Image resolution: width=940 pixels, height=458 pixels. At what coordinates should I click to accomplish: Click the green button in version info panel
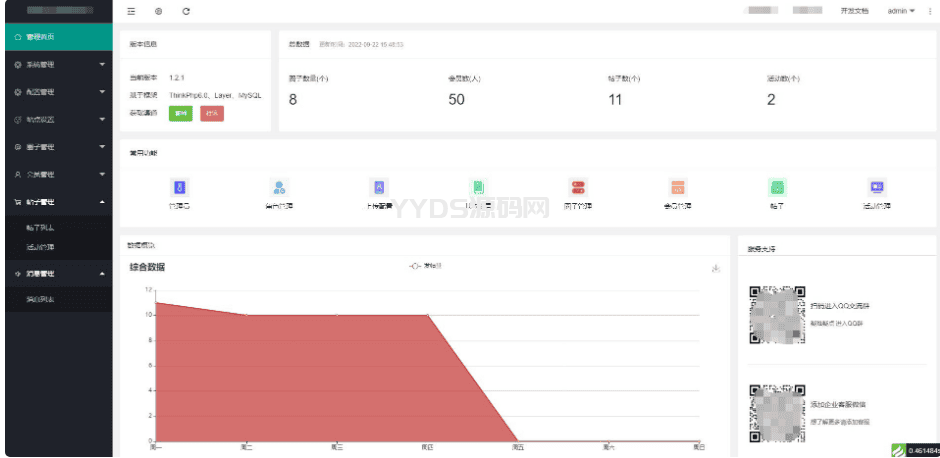coord(181,113)
